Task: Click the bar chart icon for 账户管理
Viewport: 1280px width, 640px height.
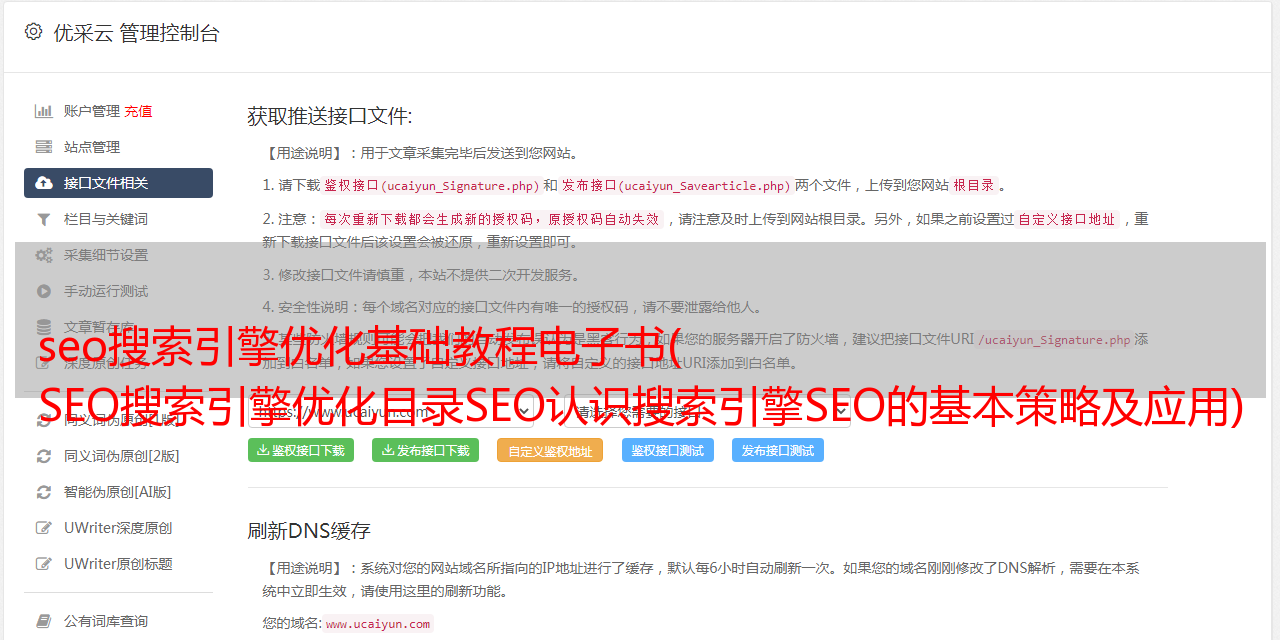Action: [44, 111]
